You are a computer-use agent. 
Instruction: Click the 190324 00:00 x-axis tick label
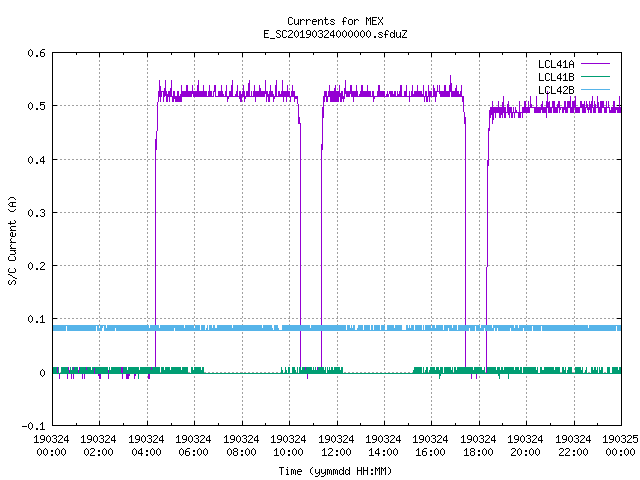pos(51,446)
